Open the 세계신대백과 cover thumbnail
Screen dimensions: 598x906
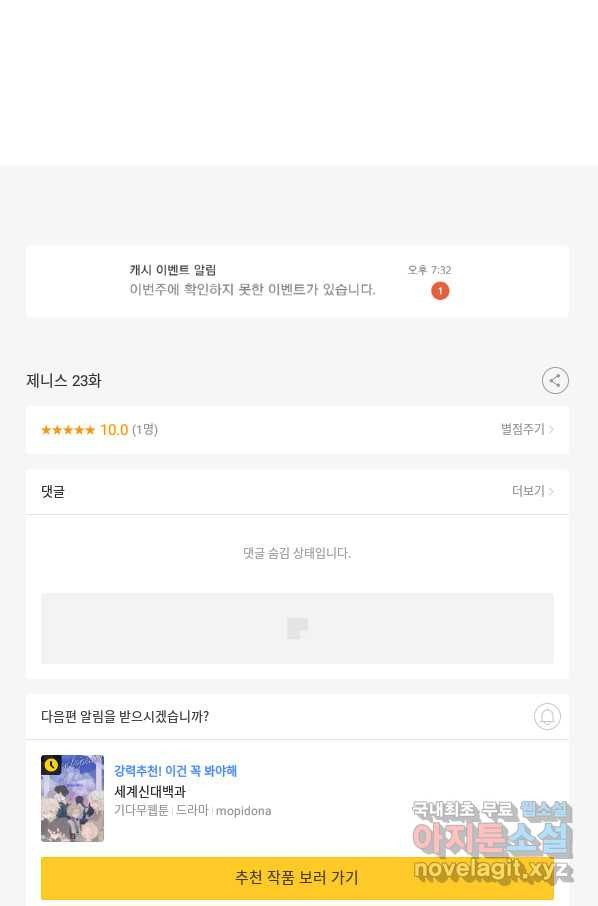pos(72,798)
